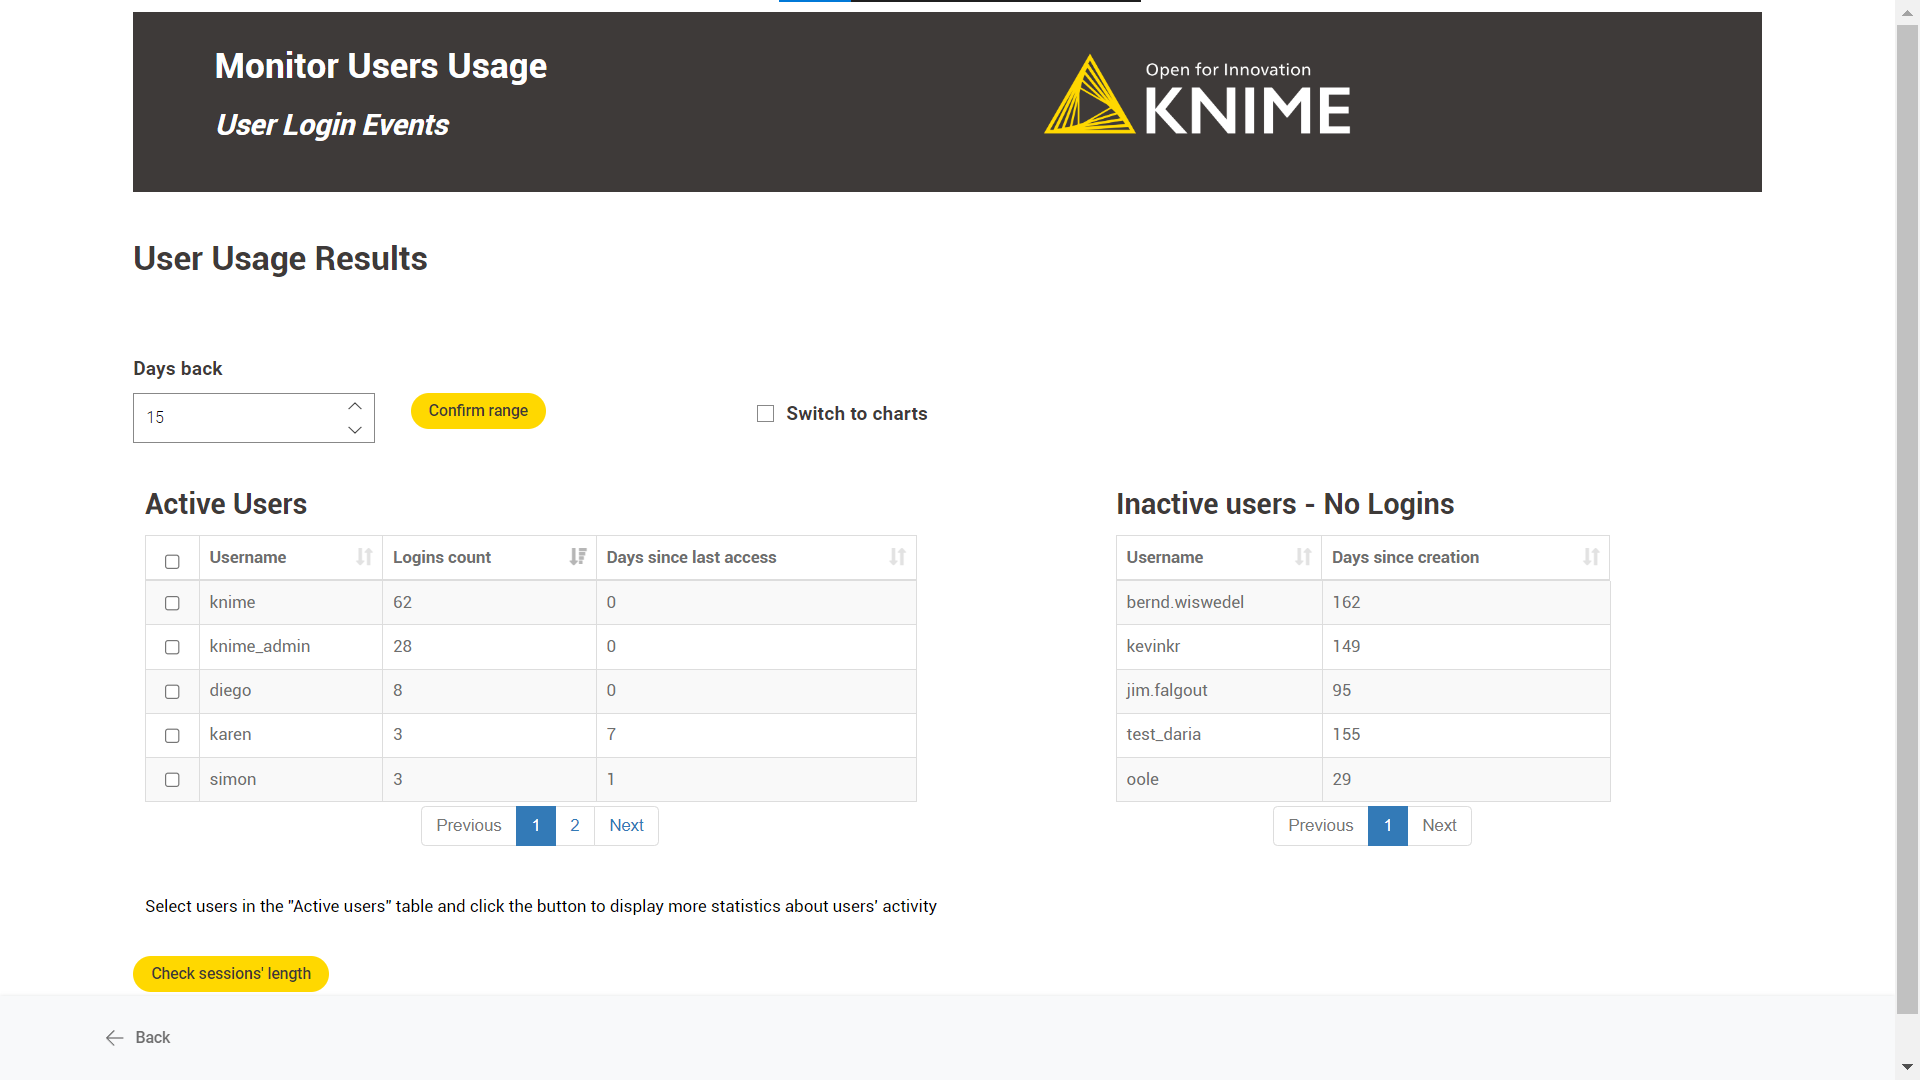
Task: Decrease Days back value with down arrow
Action: pos(355,430)
